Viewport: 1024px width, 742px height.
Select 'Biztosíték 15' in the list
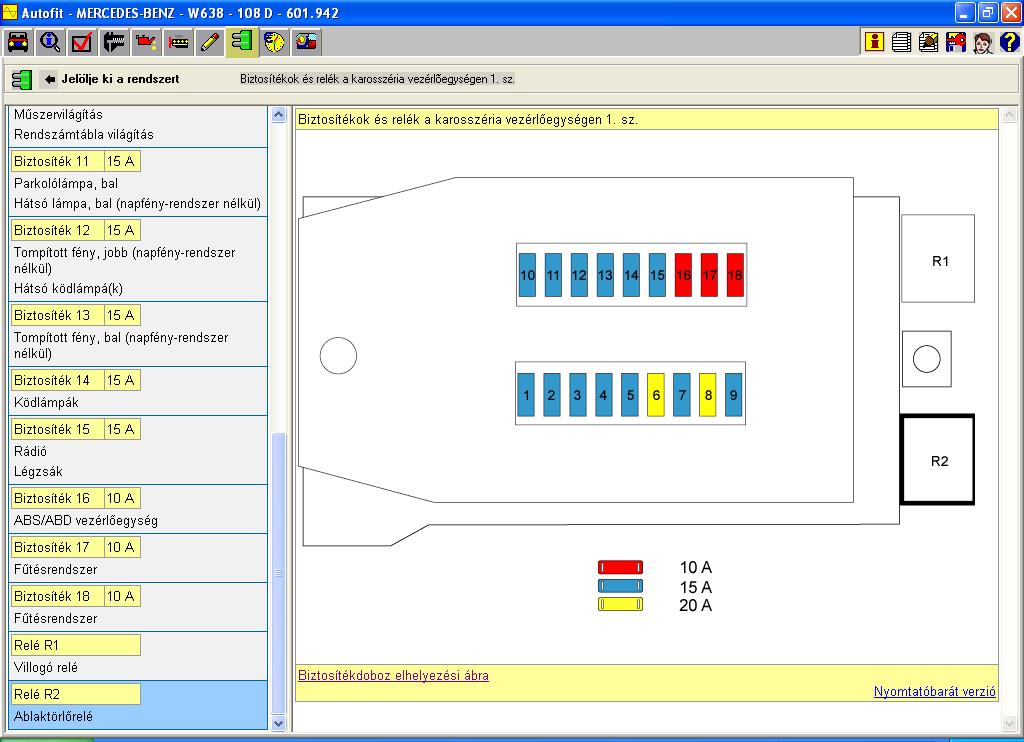57,429
